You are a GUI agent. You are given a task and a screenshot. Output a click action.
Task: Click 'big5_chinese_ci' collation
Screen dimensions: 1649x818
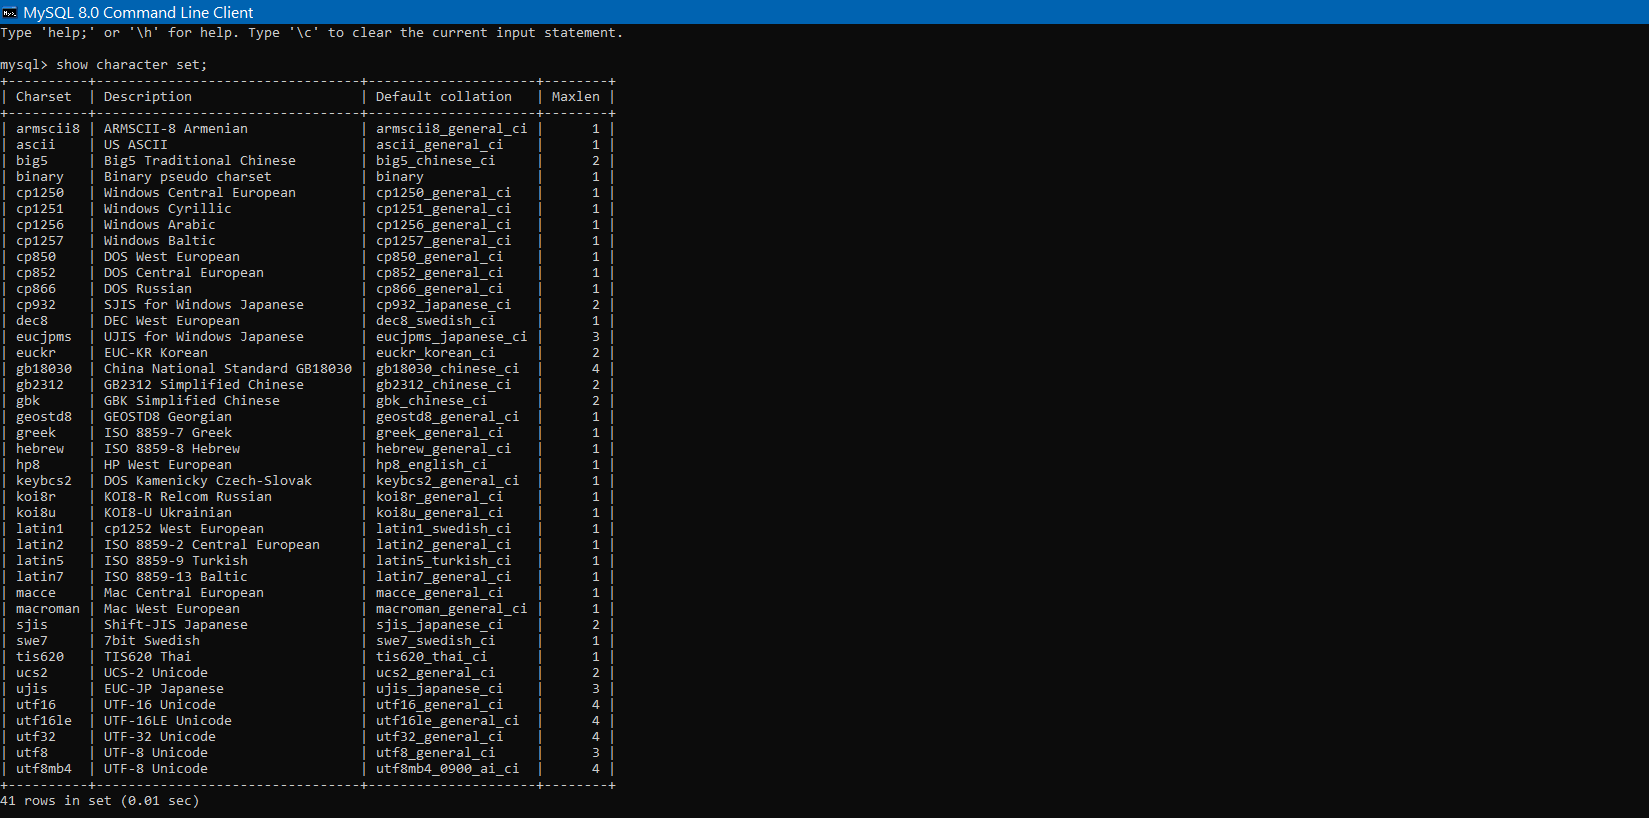(436, 161)
